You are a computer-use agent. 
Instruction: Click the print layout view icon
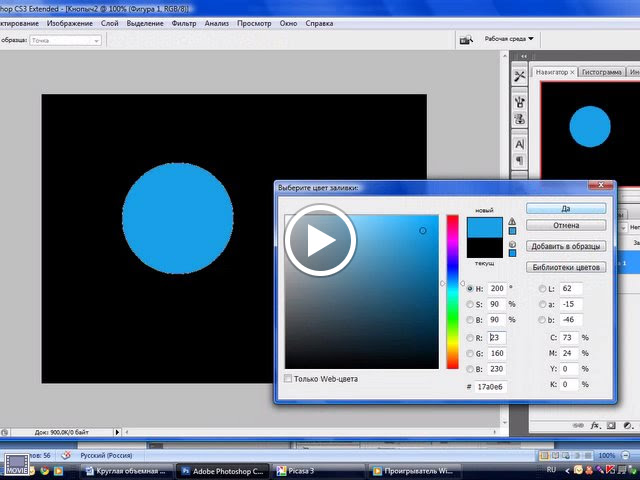tap(544, 455)
